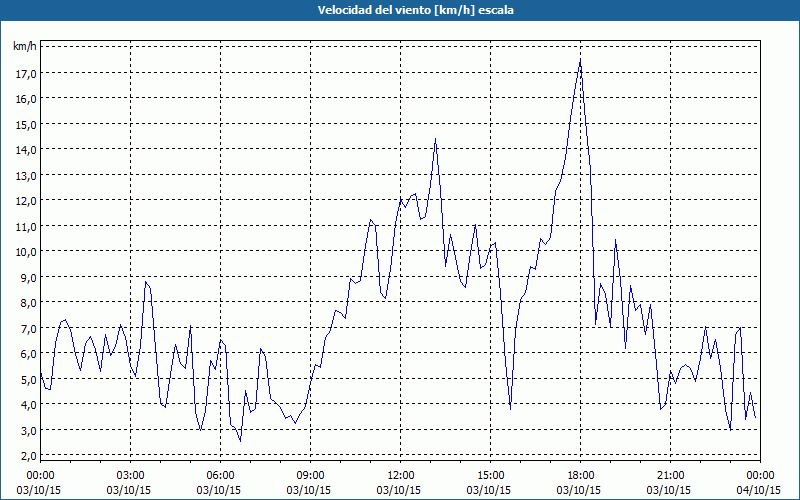Image resolution: width=800 pixels, height=500 pixels.
Task: Click the chart title 'Velocidad del viento [km/h] escala'
Action: [x=415, y=10]
